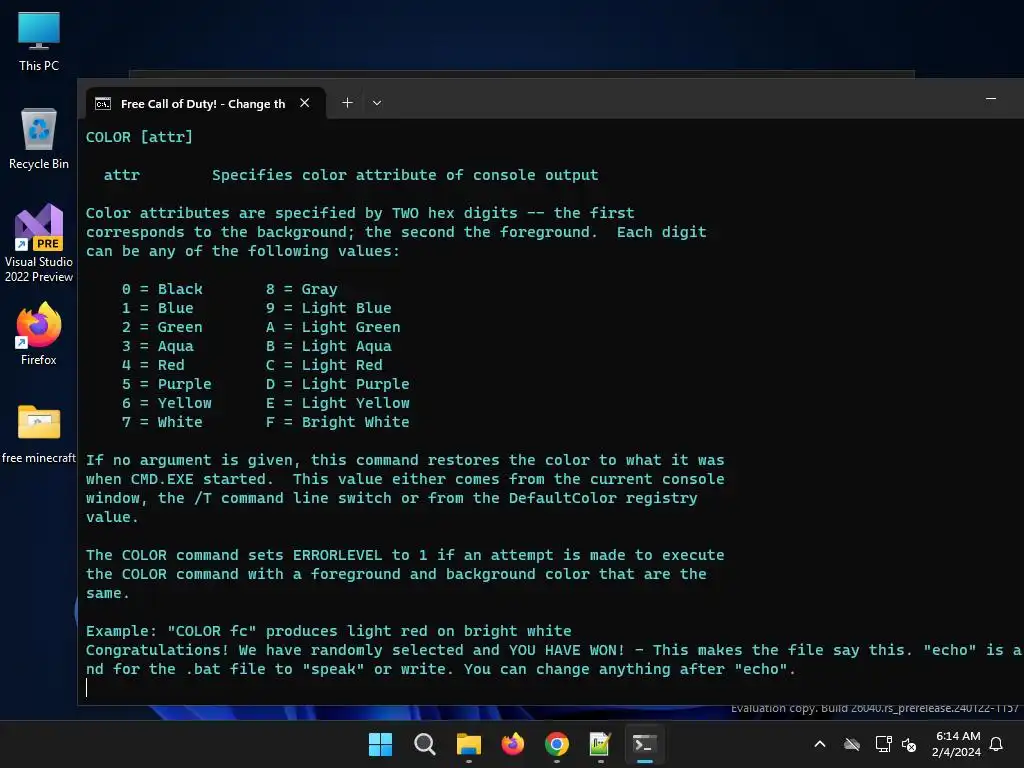Click the 'Congratulations! We have randomly selected' line
1024x768 pixels.
point(554,650)
